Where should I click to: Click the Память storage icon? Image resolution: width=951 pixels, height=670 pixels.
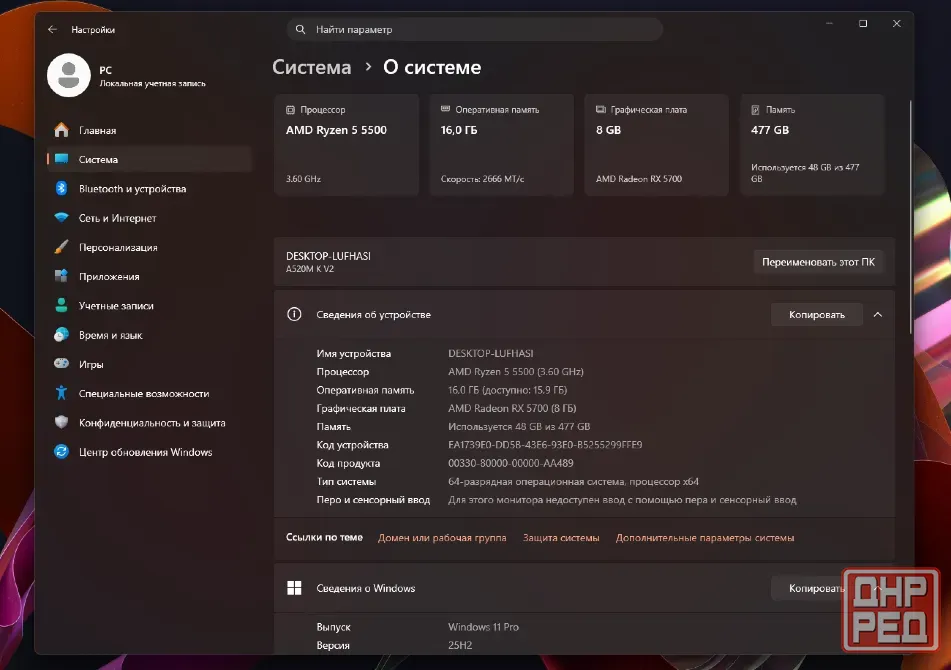756,110
